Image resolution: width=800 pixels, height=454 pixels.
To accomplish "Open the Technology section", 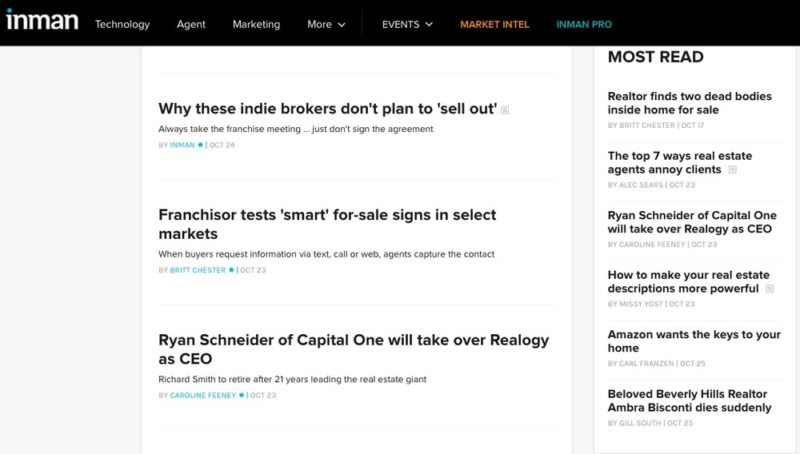I will 122,24.
